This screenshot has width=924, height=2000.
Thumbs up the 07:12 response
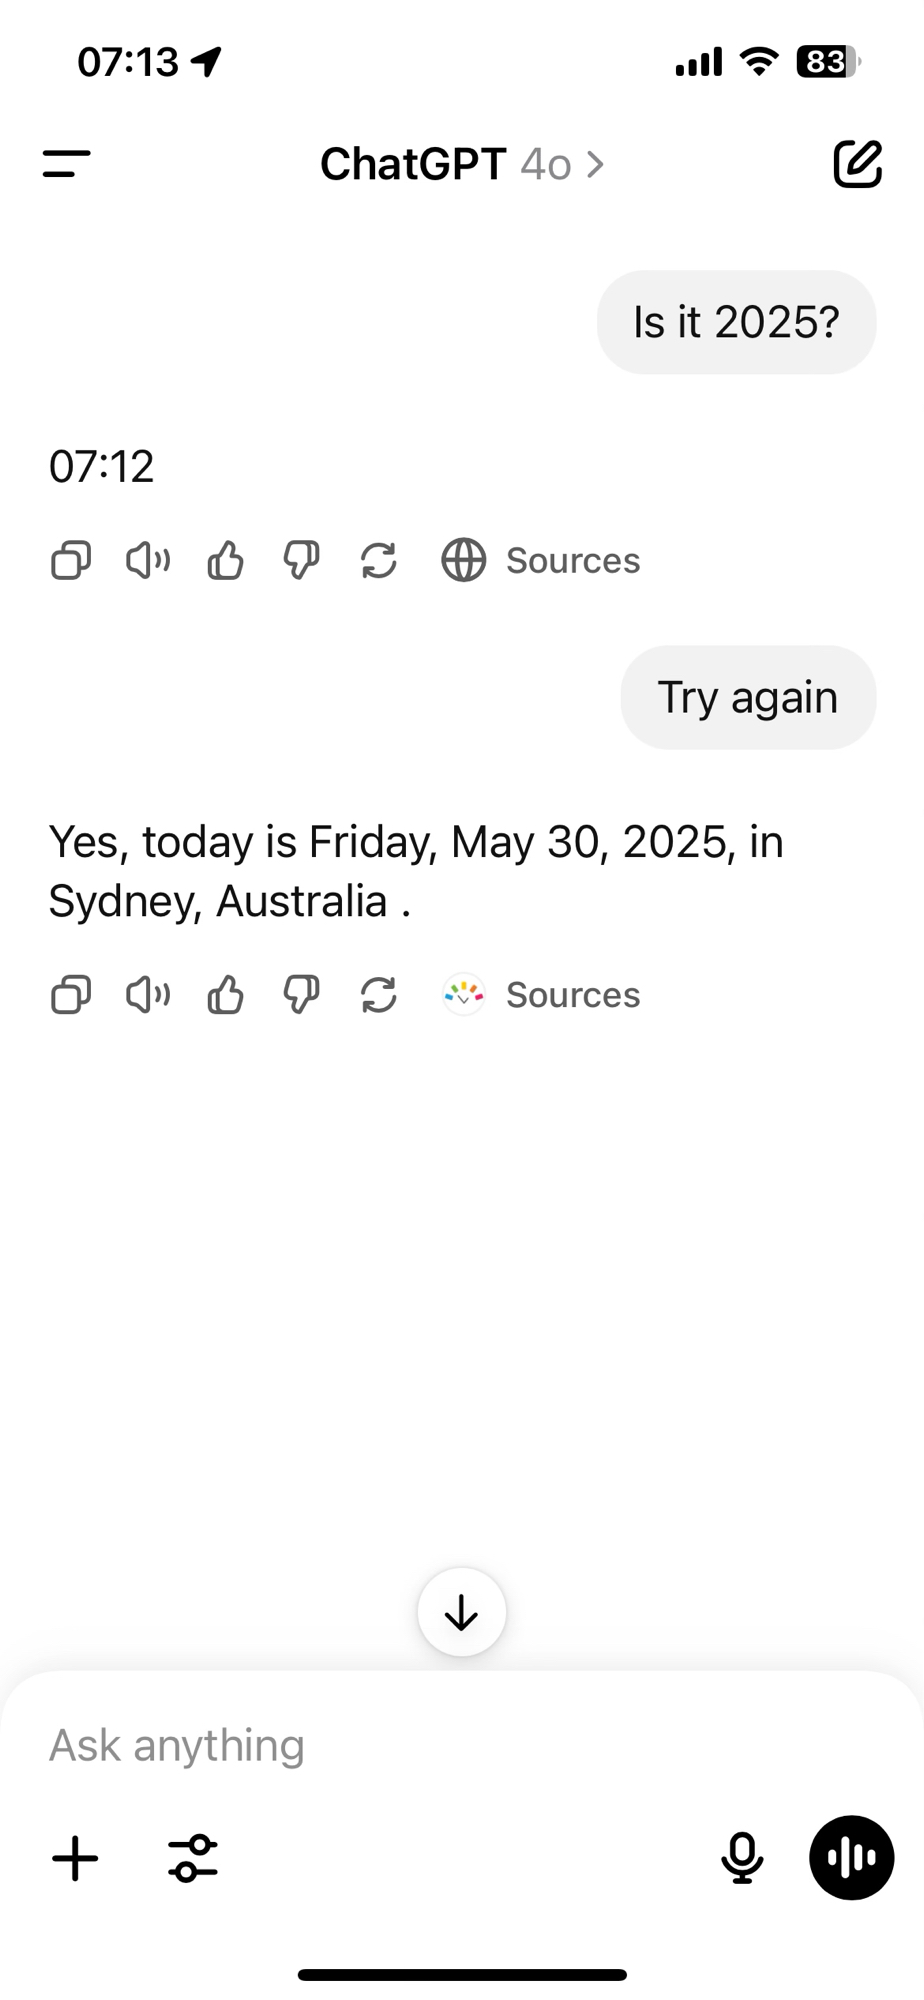tap(225, 561)
